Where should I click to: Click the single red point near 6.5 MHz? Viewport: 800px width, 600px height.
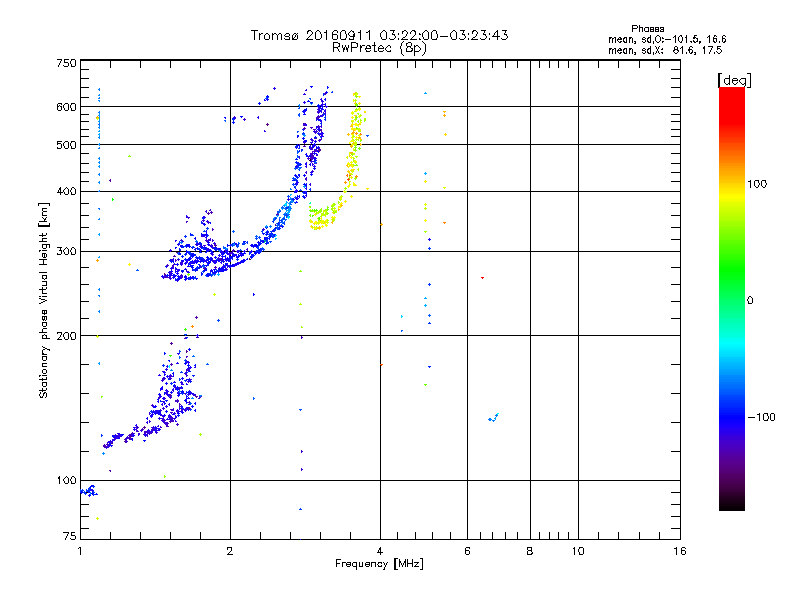tap(482, 278)
